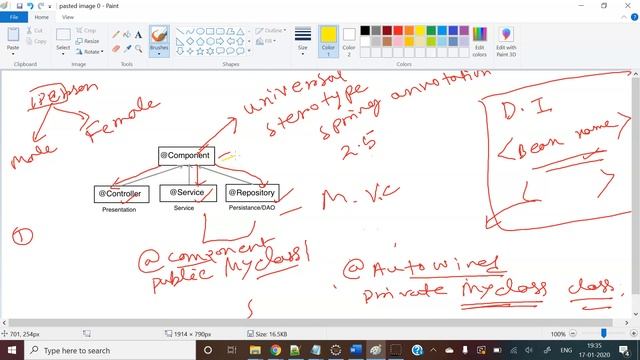
Task: Click the horizontal scrollbar of the canvas
Action: tap(310, 322)
